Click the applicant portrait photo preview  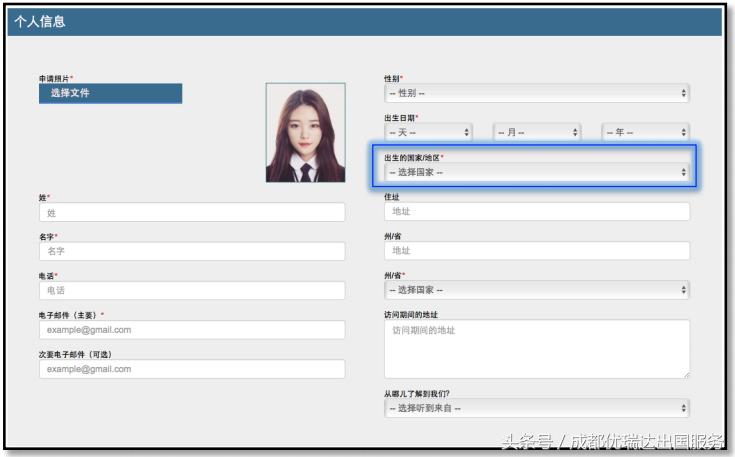305,133
